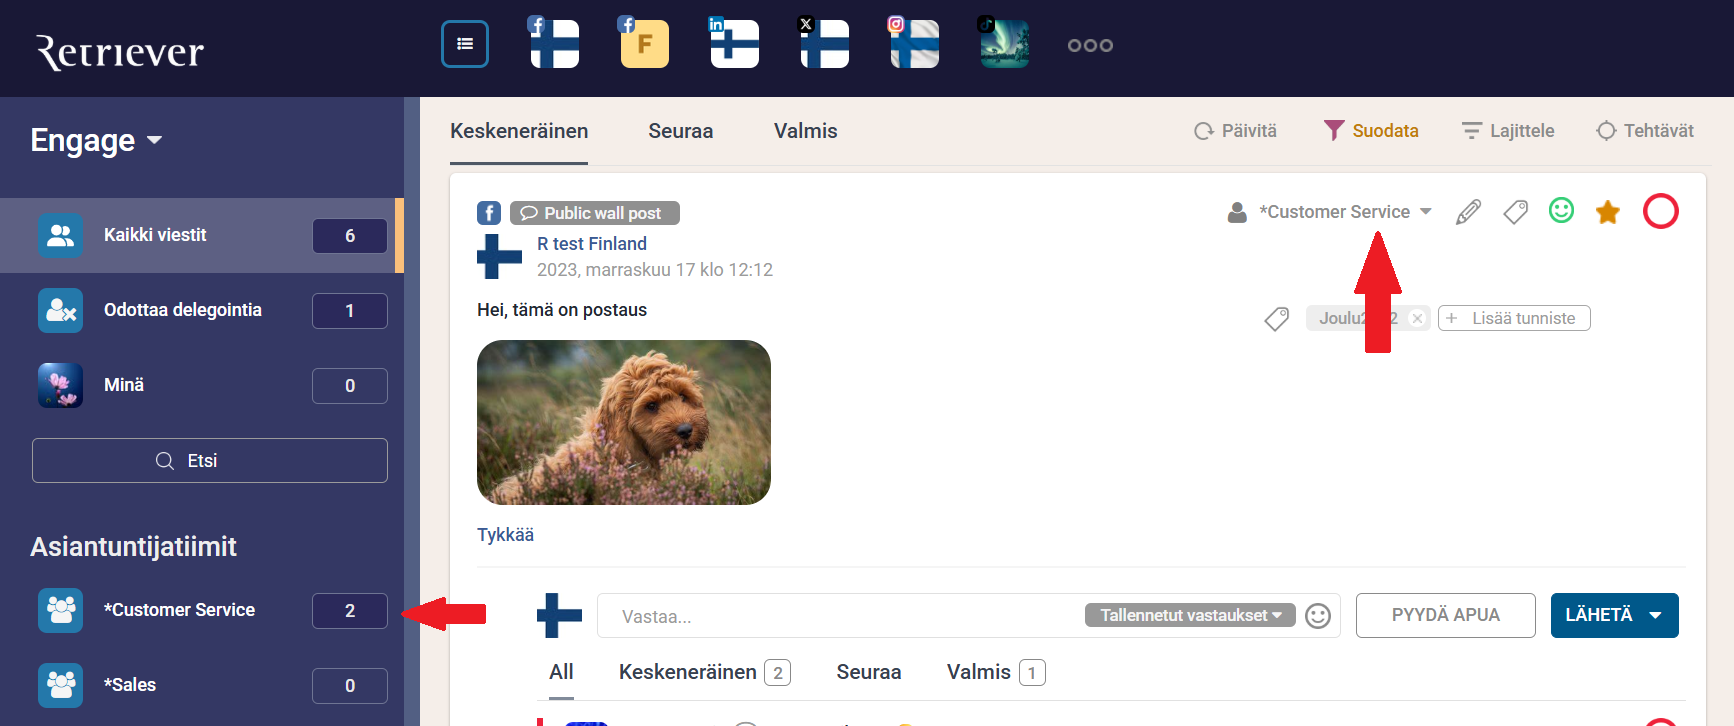Click the Finland flag avatar beside reply box
The height and width of the screenshot is (726, 1734).
click(x=559, y=615)
